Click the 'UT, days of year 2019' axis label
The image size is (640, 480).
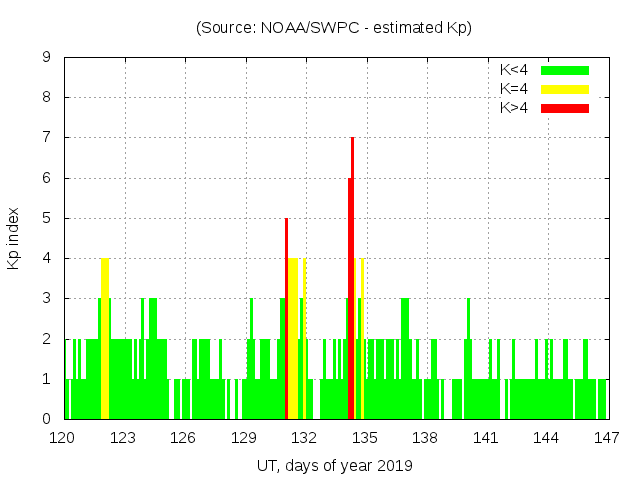click(x=334, y=465)
